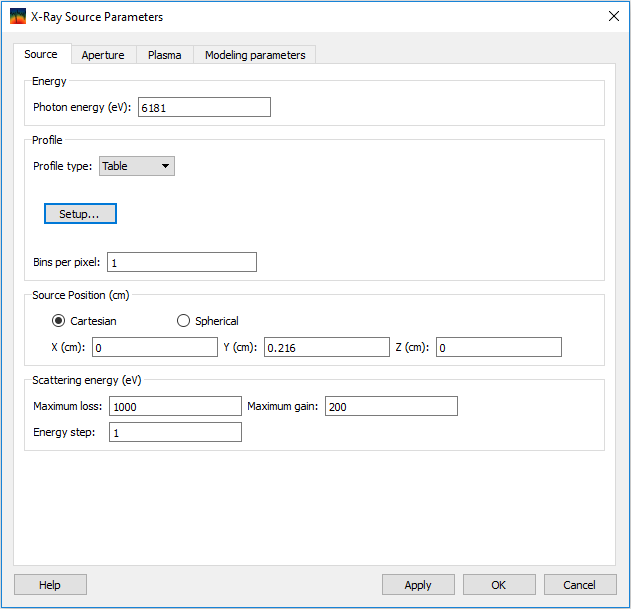Open the Plasma tab

tap(164, 55)
